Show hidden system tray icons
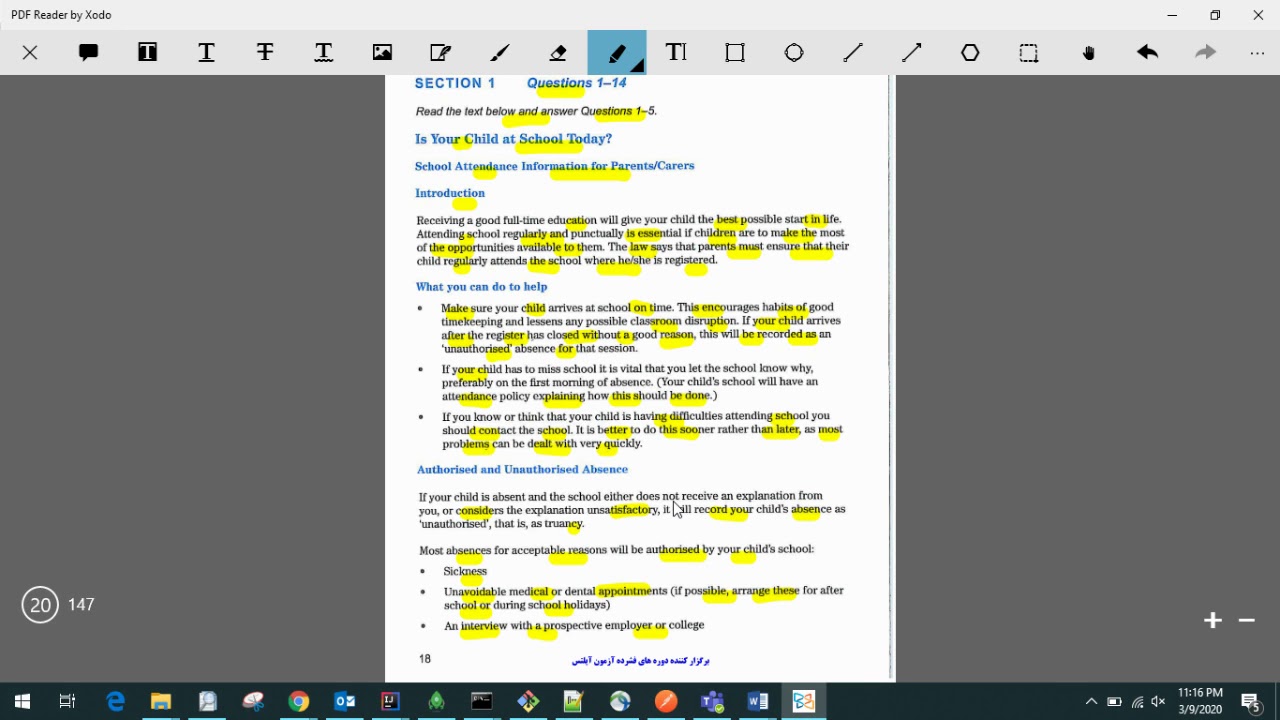The width and height of the screenshot is (1280, 720). point(1091,702)
